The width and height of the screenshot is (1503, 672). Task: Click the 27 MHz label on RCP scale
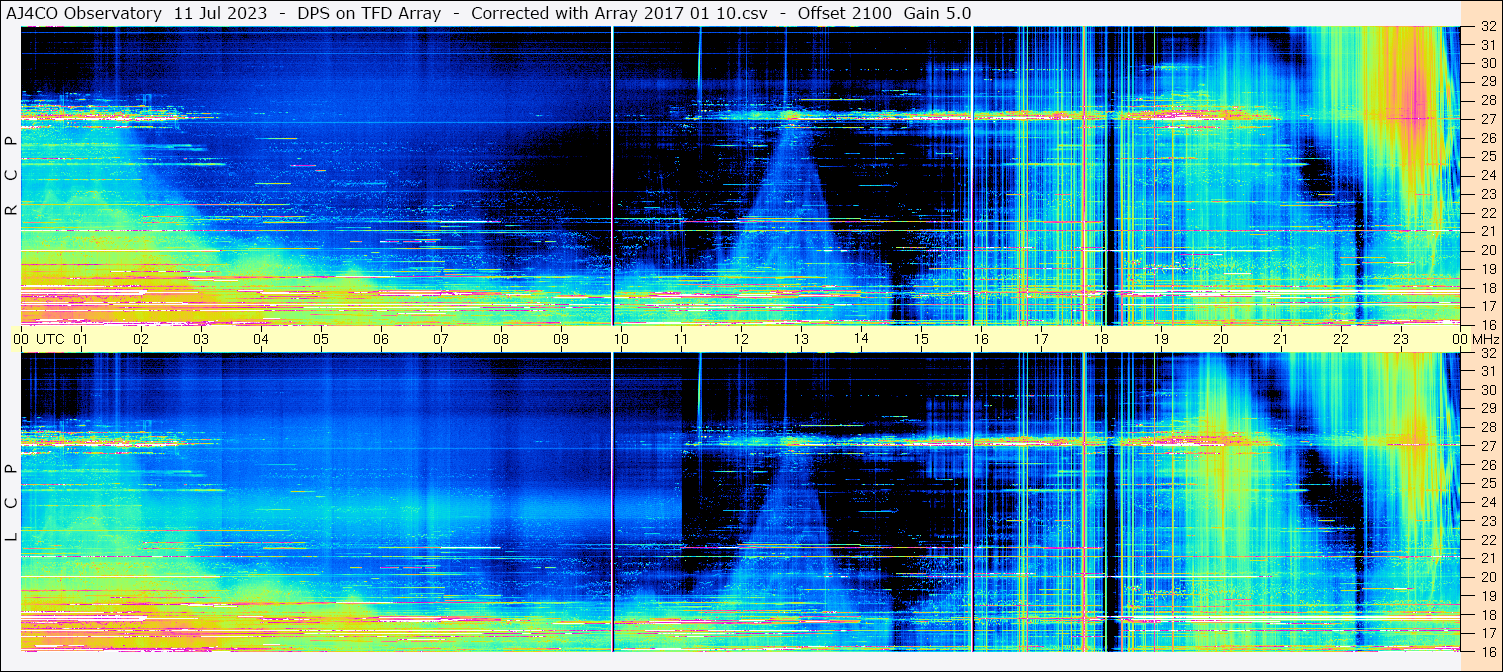1487,119
